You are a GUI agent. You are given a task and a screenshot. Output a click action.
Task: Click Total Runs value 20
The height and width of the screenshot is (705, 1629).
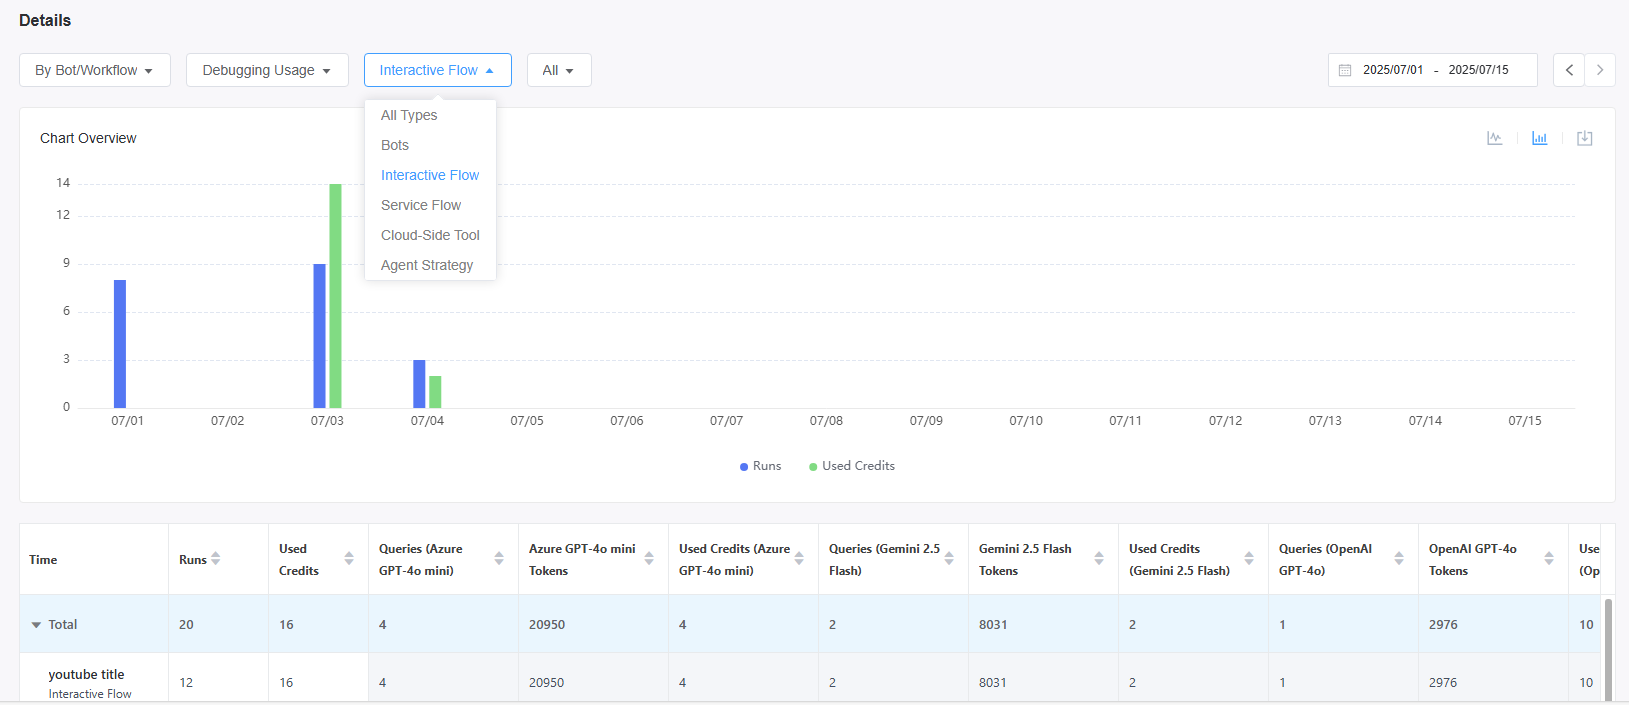click(186, 625)
